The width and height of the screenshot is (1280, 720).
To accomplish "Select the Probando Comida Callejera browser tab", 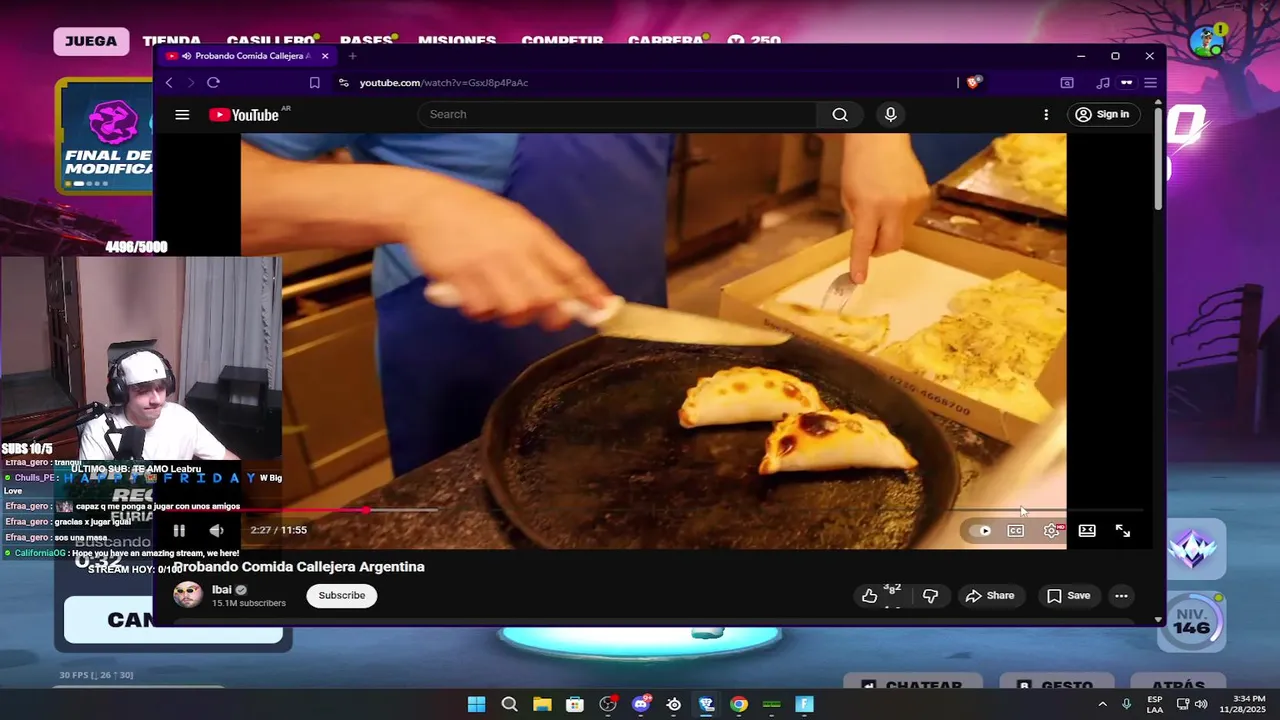I will (247, 56).
